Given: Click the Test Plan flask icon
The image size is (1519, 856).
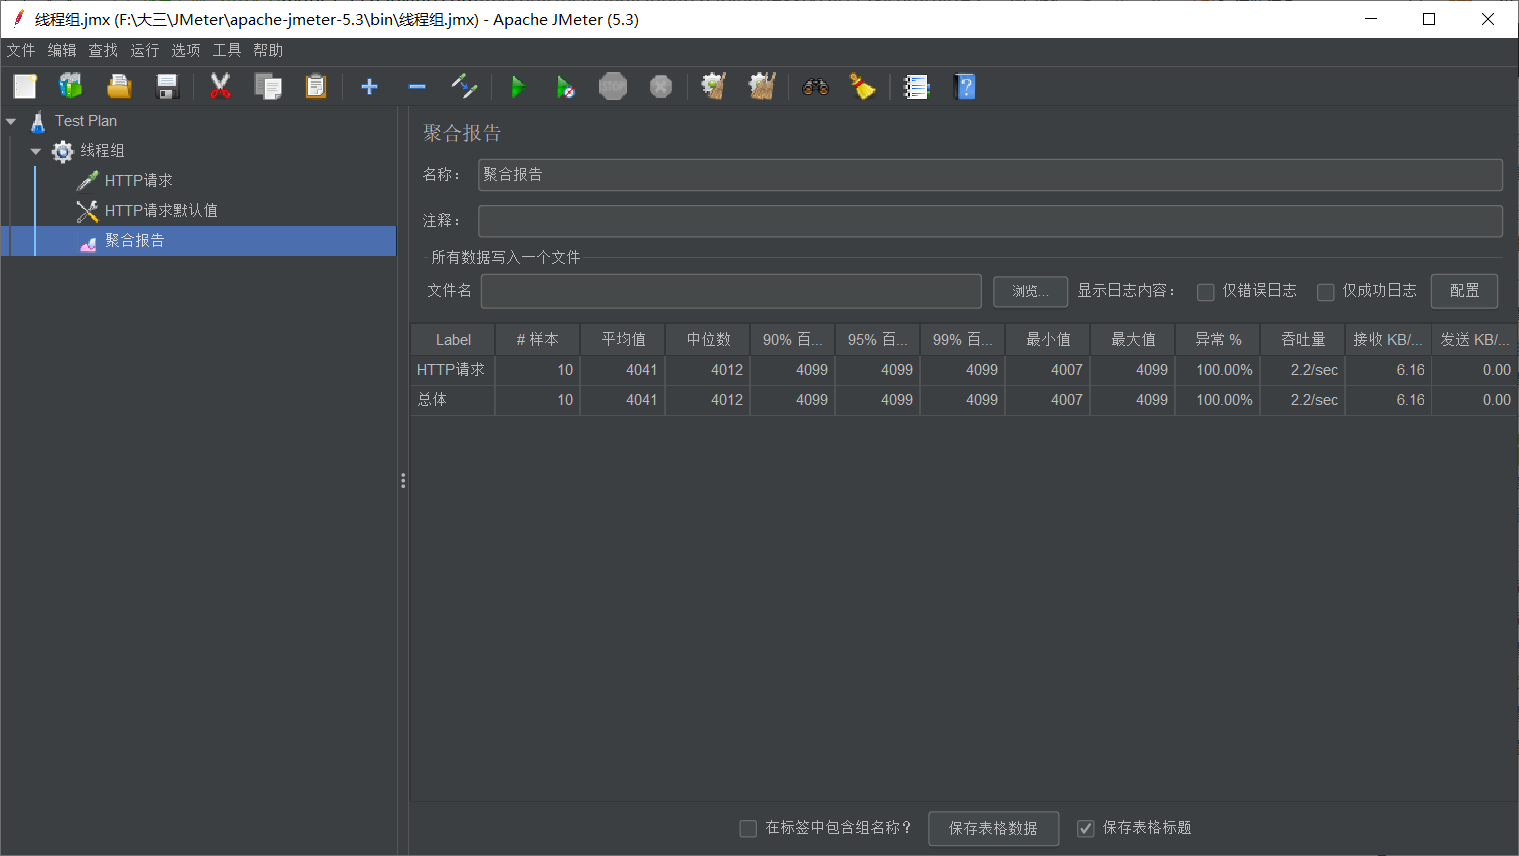Looking at the screenshot, I should click(38, 121).
